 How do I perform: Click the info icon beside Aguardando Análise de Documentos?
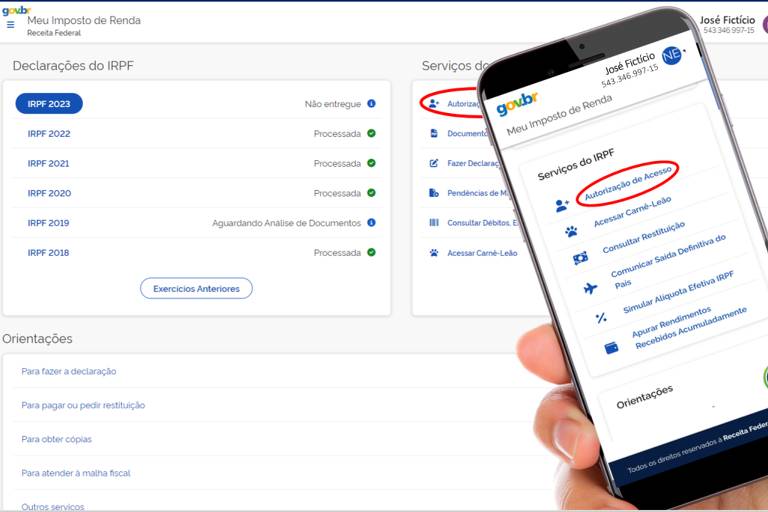click(371, 222)
